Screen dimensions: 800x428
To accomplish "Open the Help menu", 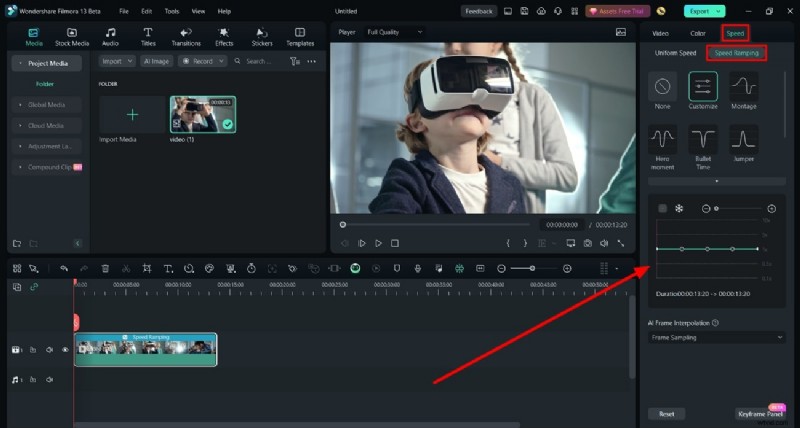I will coord(224,11).
